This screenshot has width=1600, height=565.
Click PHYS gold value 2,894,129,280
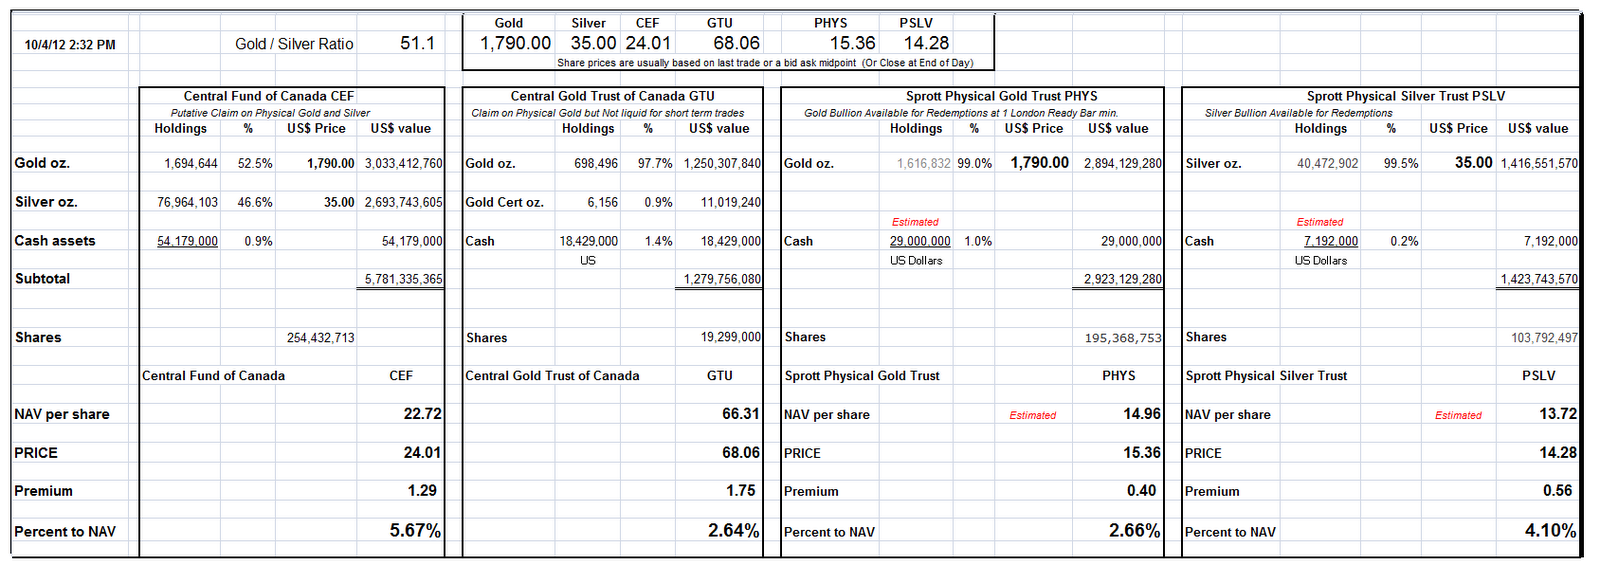(x=1123, y=163)
